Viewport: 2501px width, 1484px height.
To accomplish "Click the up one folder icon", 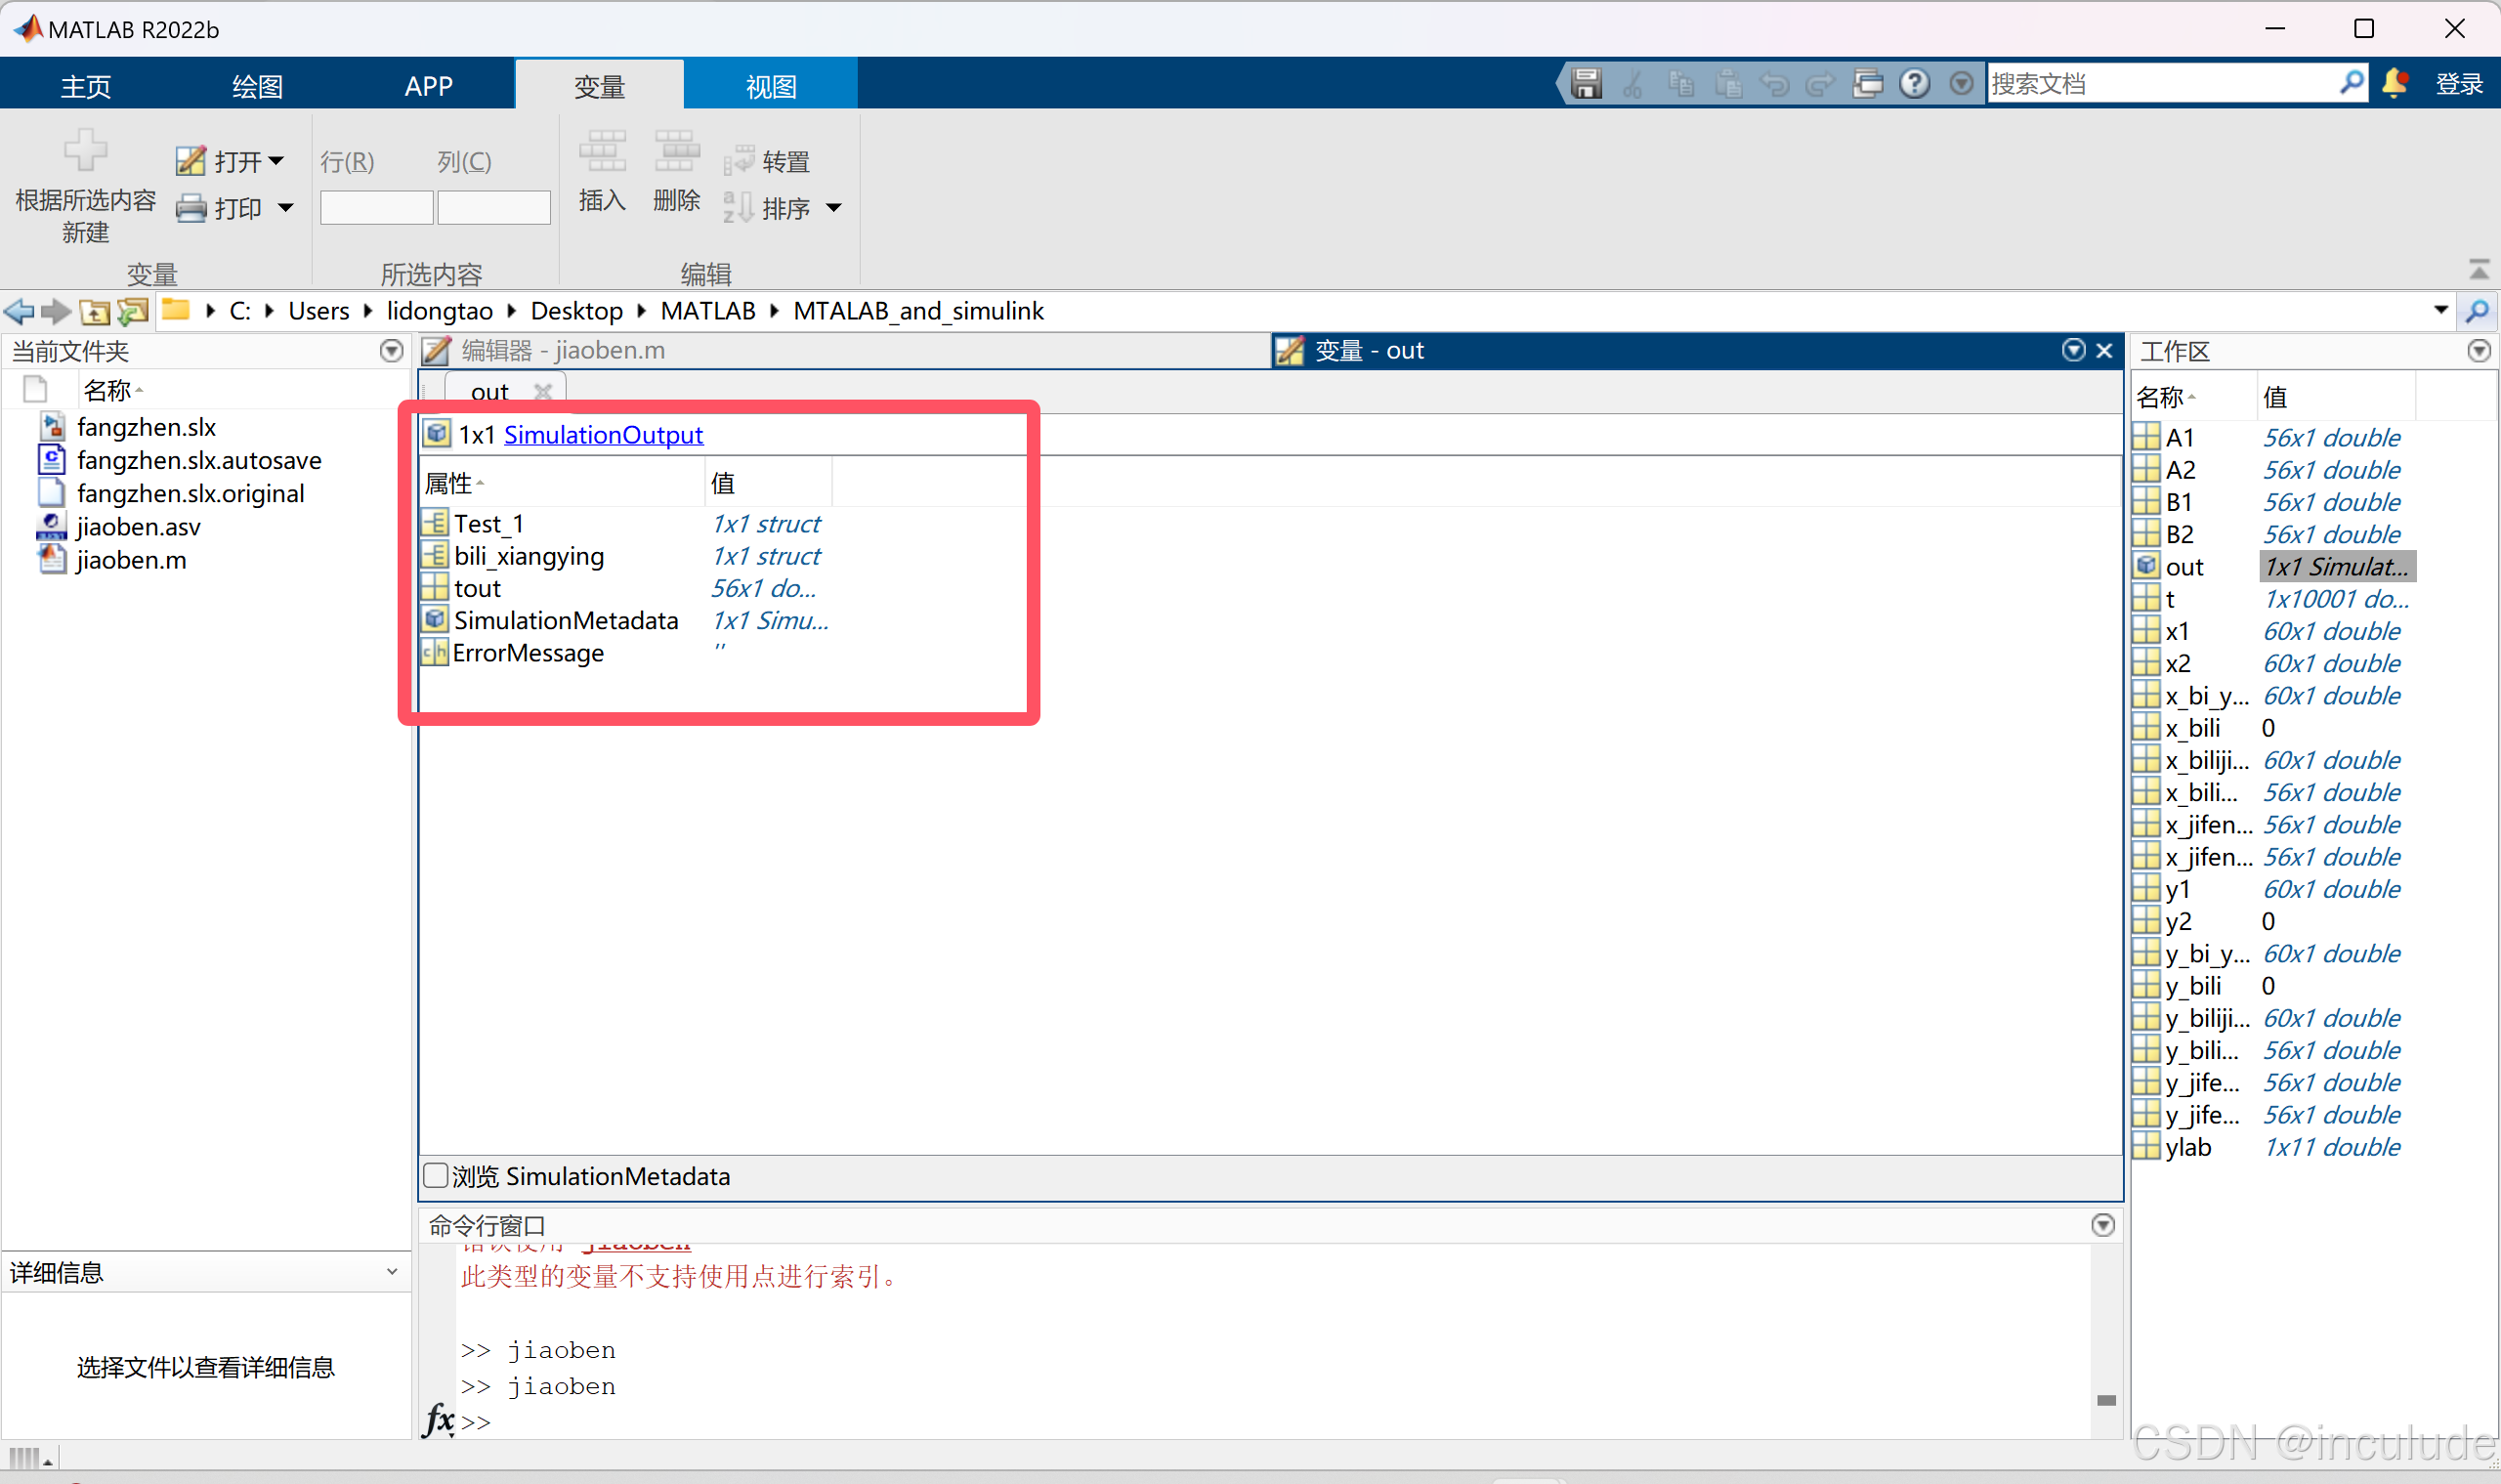I will pos(94,312).
